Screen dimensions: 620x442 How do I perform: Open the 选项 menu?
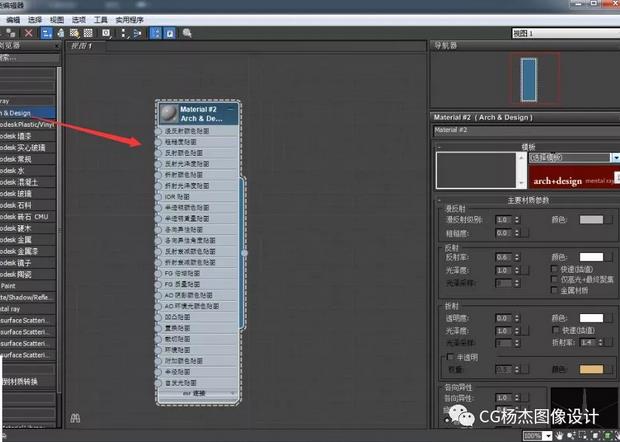point(79,20)
